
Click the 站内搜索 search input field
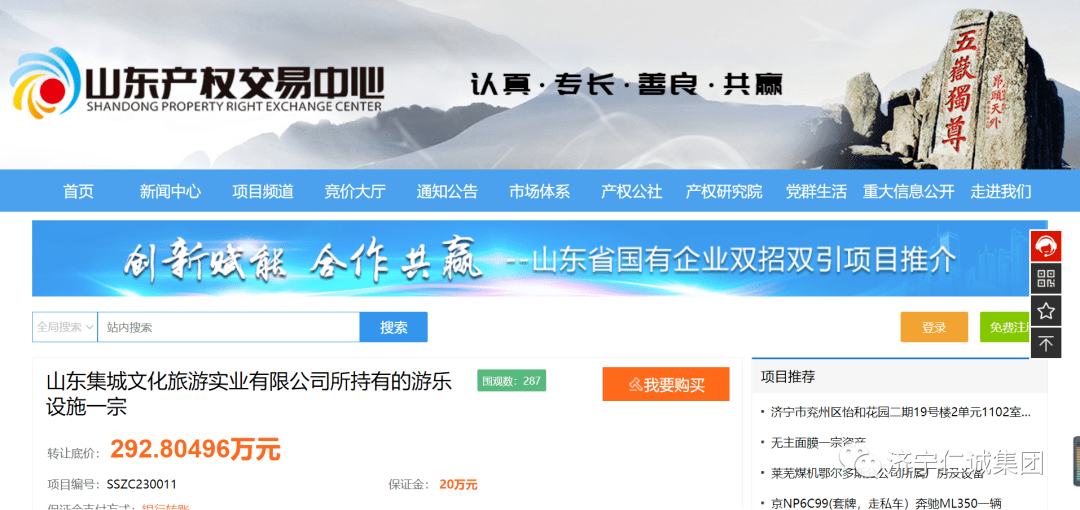coord(230,327)
